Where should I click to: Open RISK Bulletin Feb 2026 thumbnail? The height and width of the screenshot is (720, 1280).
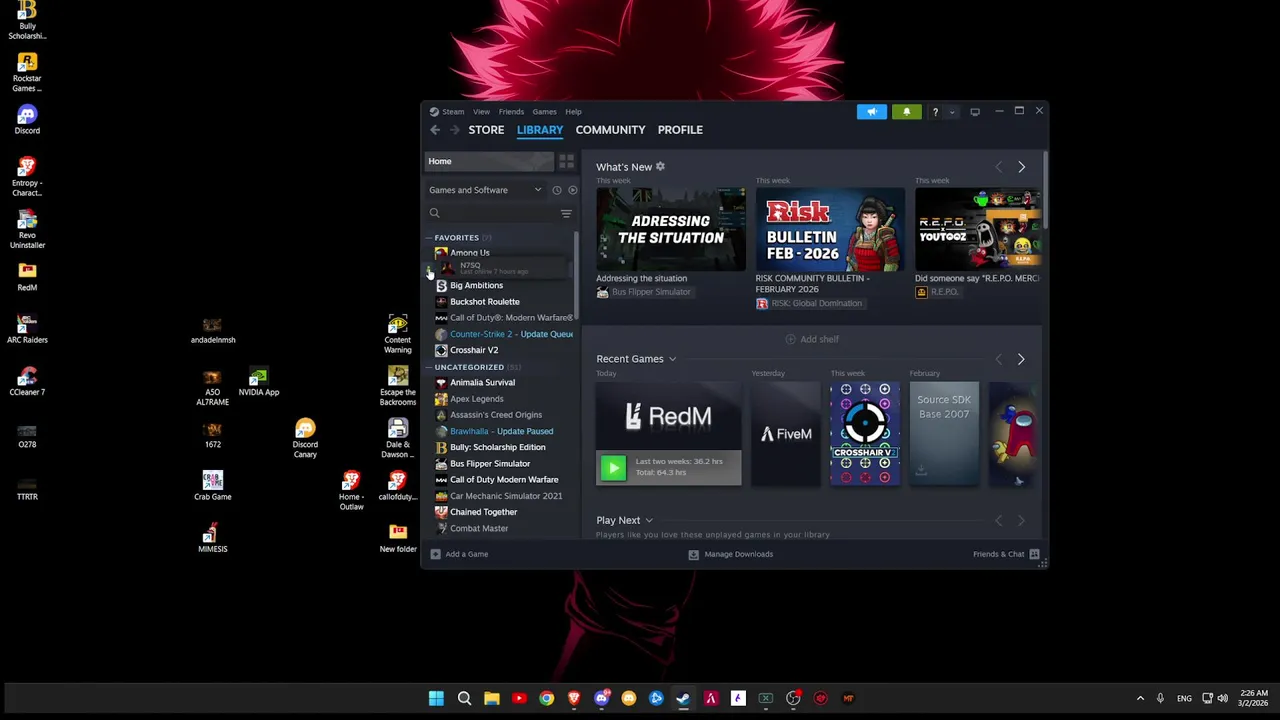point(830,229)
